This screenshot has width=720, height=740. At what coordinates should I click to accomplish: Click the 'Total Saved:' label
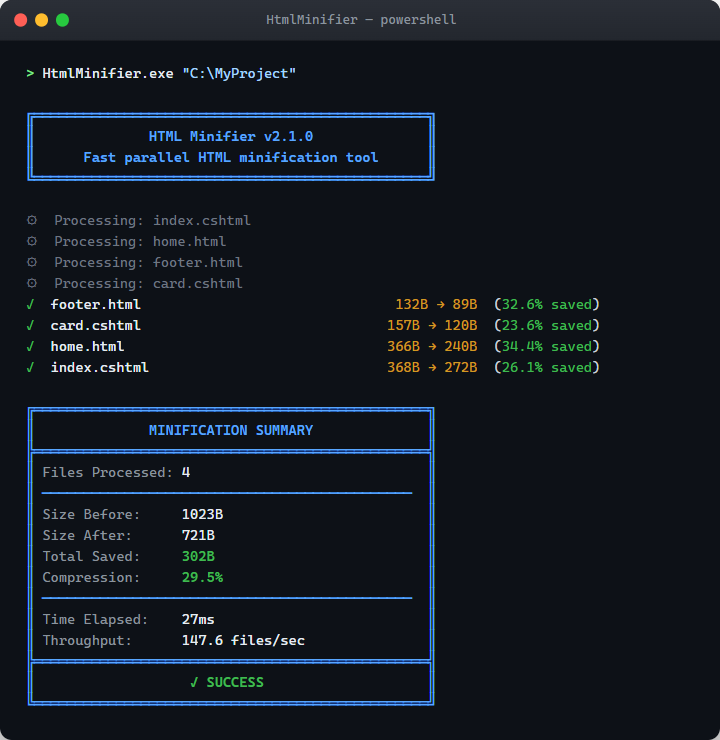(92, 556)
